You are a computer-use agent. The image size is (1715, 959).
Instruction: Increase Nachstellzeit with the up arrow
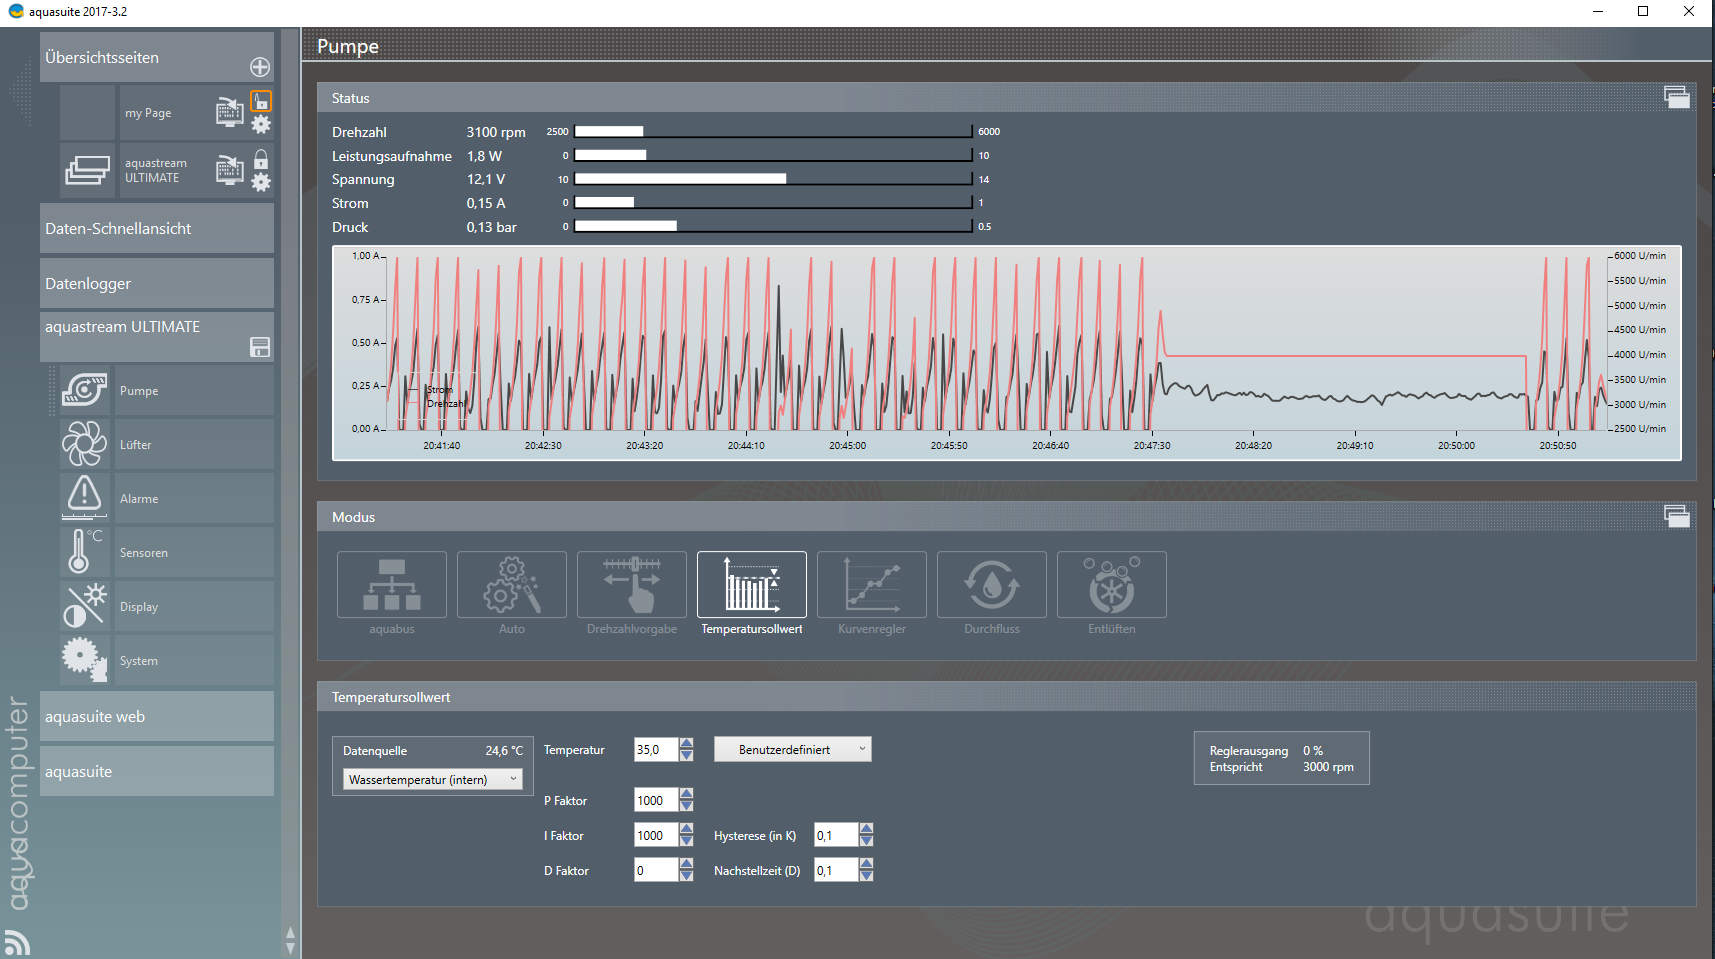click(866, 865)
